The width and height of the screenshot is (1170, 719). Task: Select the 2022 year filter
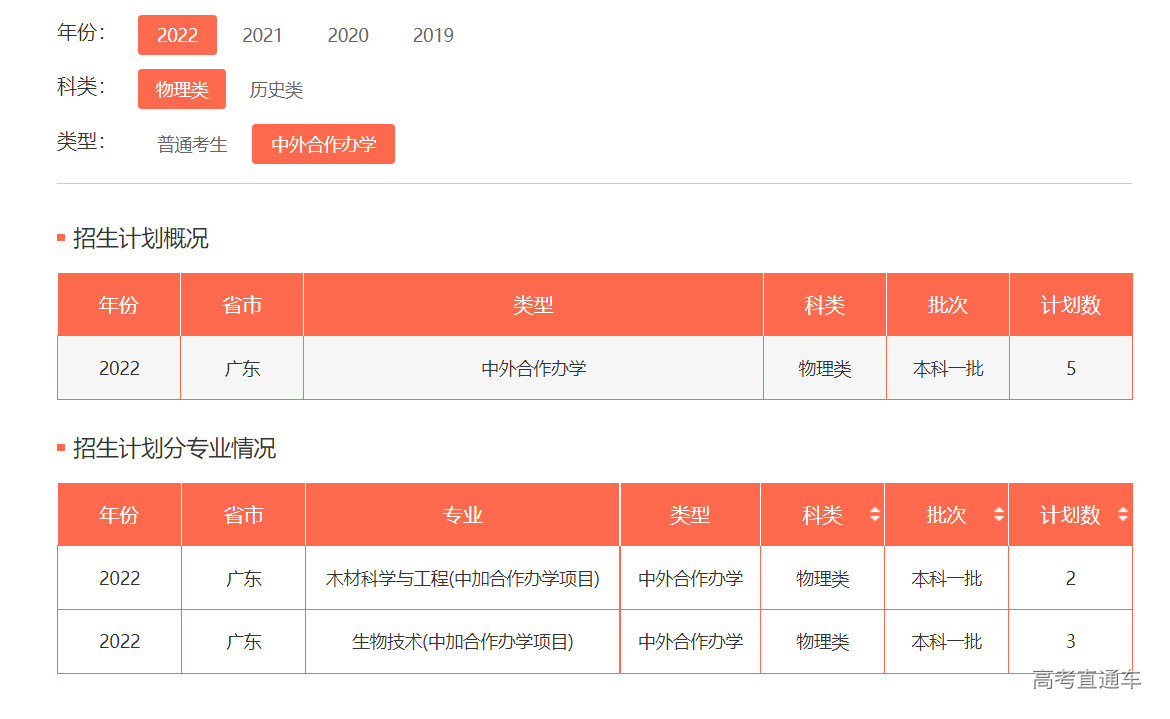(177, 35)
